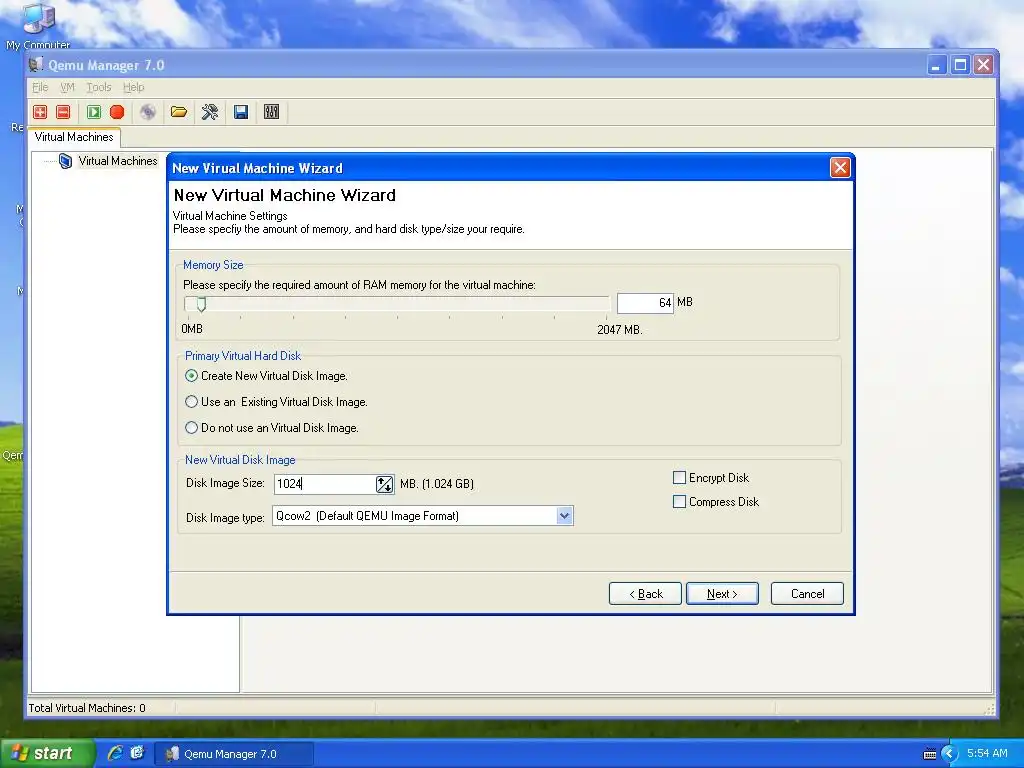Open the File menu
The height and width of the screenshot is (768, 1024).
[40, 87]
